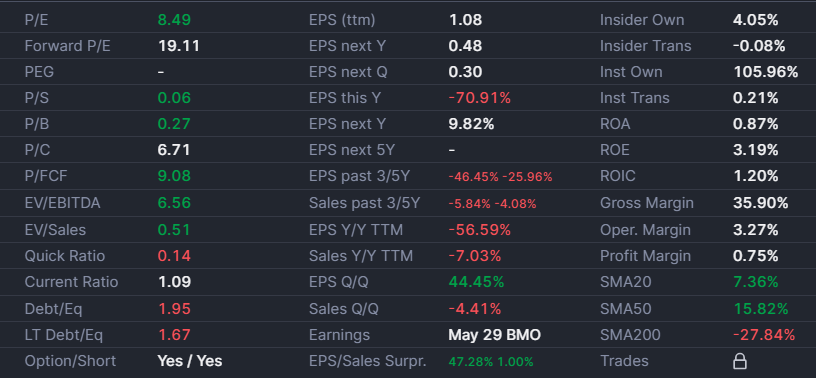816x378 pixels.
Task: Open the Gross Margin label
Action: (647, 203)
